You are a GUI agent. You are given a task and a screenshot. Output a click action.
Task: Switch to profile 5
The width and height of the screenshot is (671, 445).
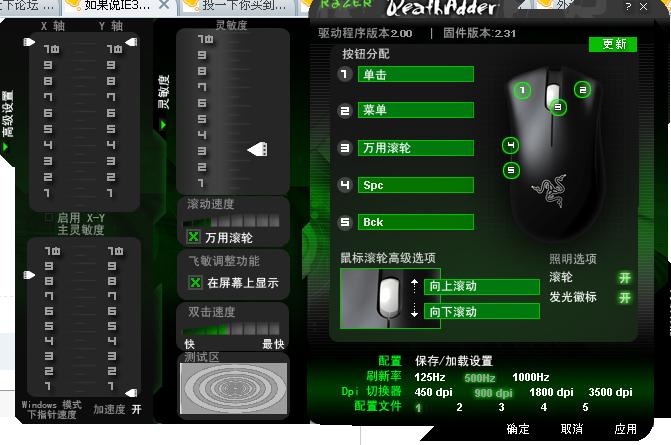click(585, 407)
